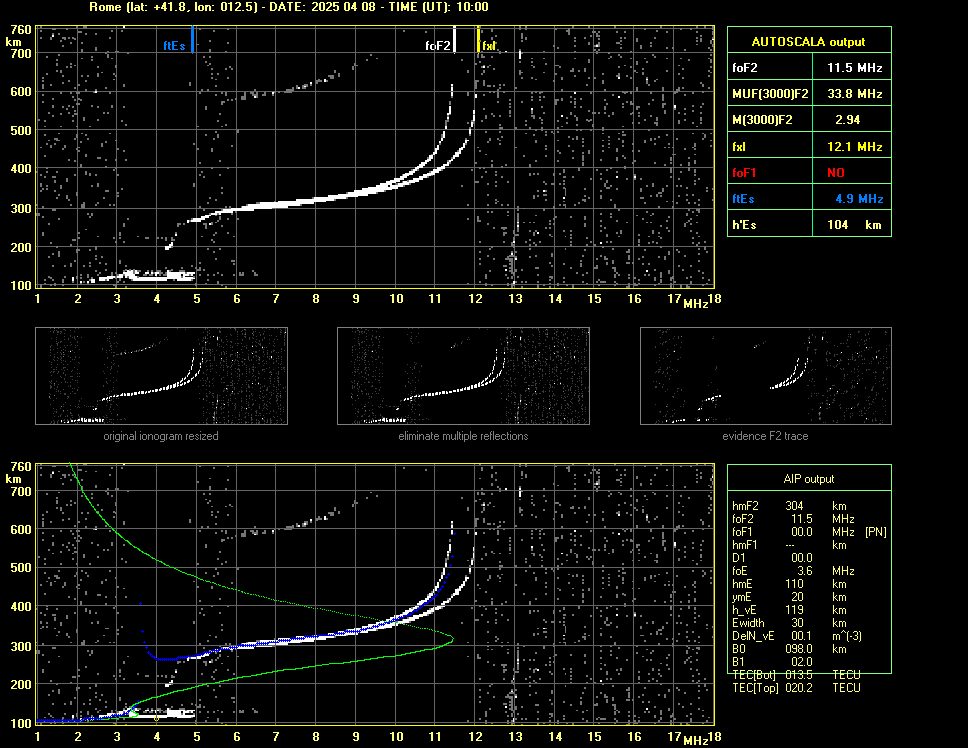Click the 'AIP output' header
Viewport: 968px width, 748px height.
809,479
